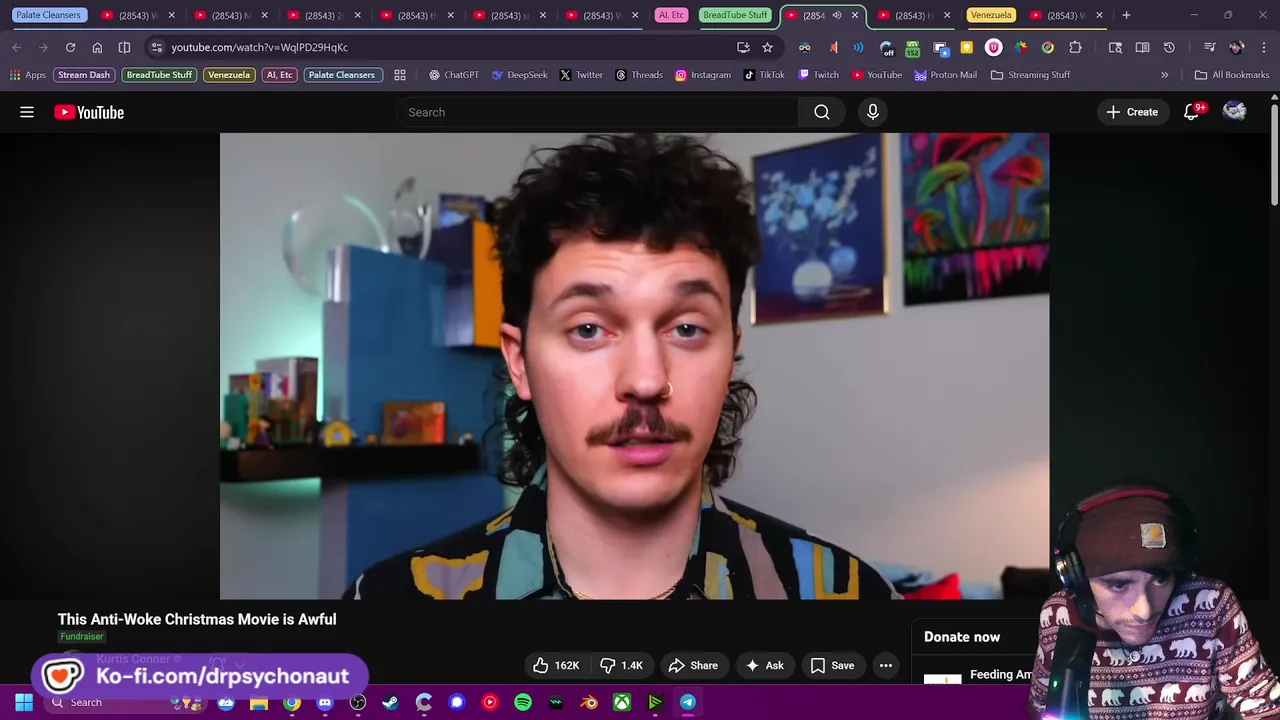The image size is (1280, 720).
Task: Bookmark this page with the star
Action: (767, 47)
